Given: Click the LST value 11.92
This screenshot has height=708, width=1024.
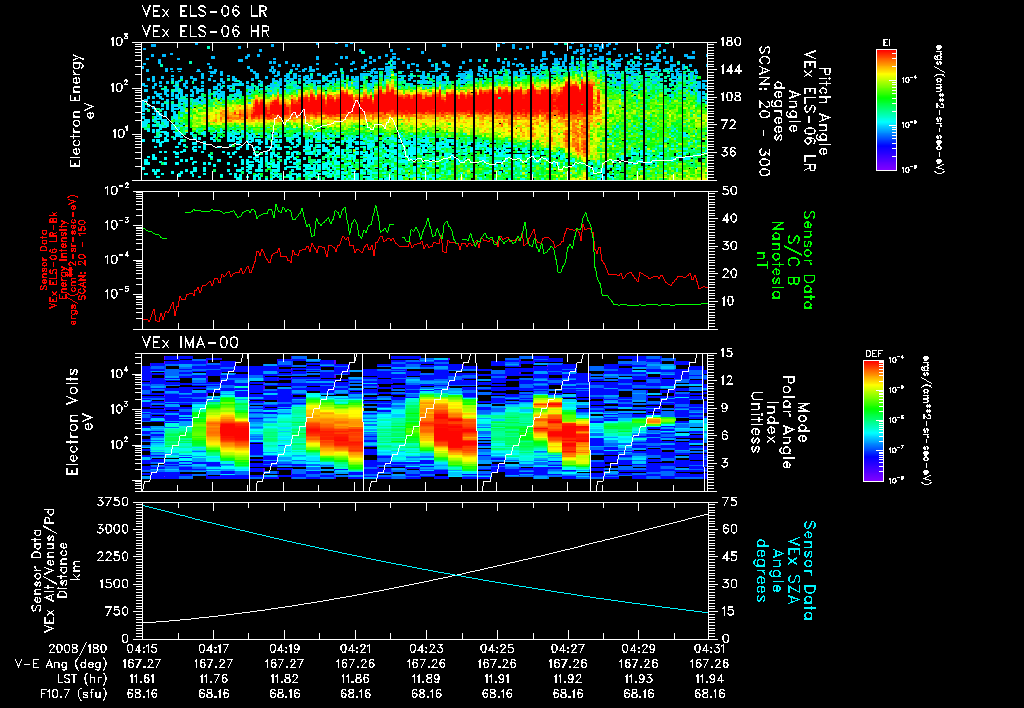Looking at the screenshot, I should [x=568, y=679].
